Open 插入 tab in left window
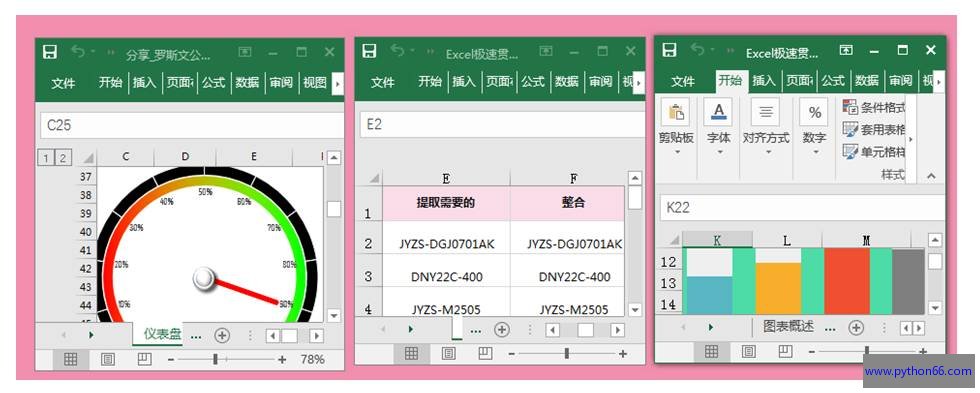 tap(144, 82)
